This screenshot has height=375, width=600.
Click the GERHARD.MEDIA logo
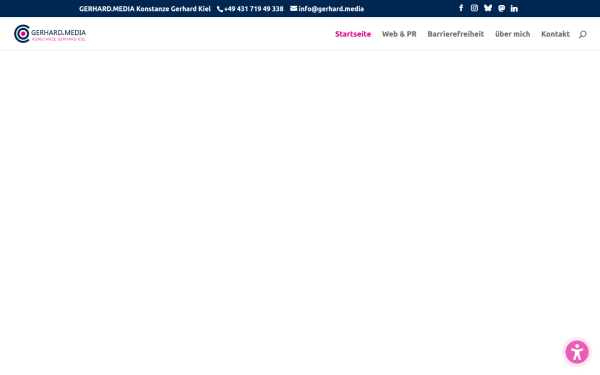coord(50,34)
